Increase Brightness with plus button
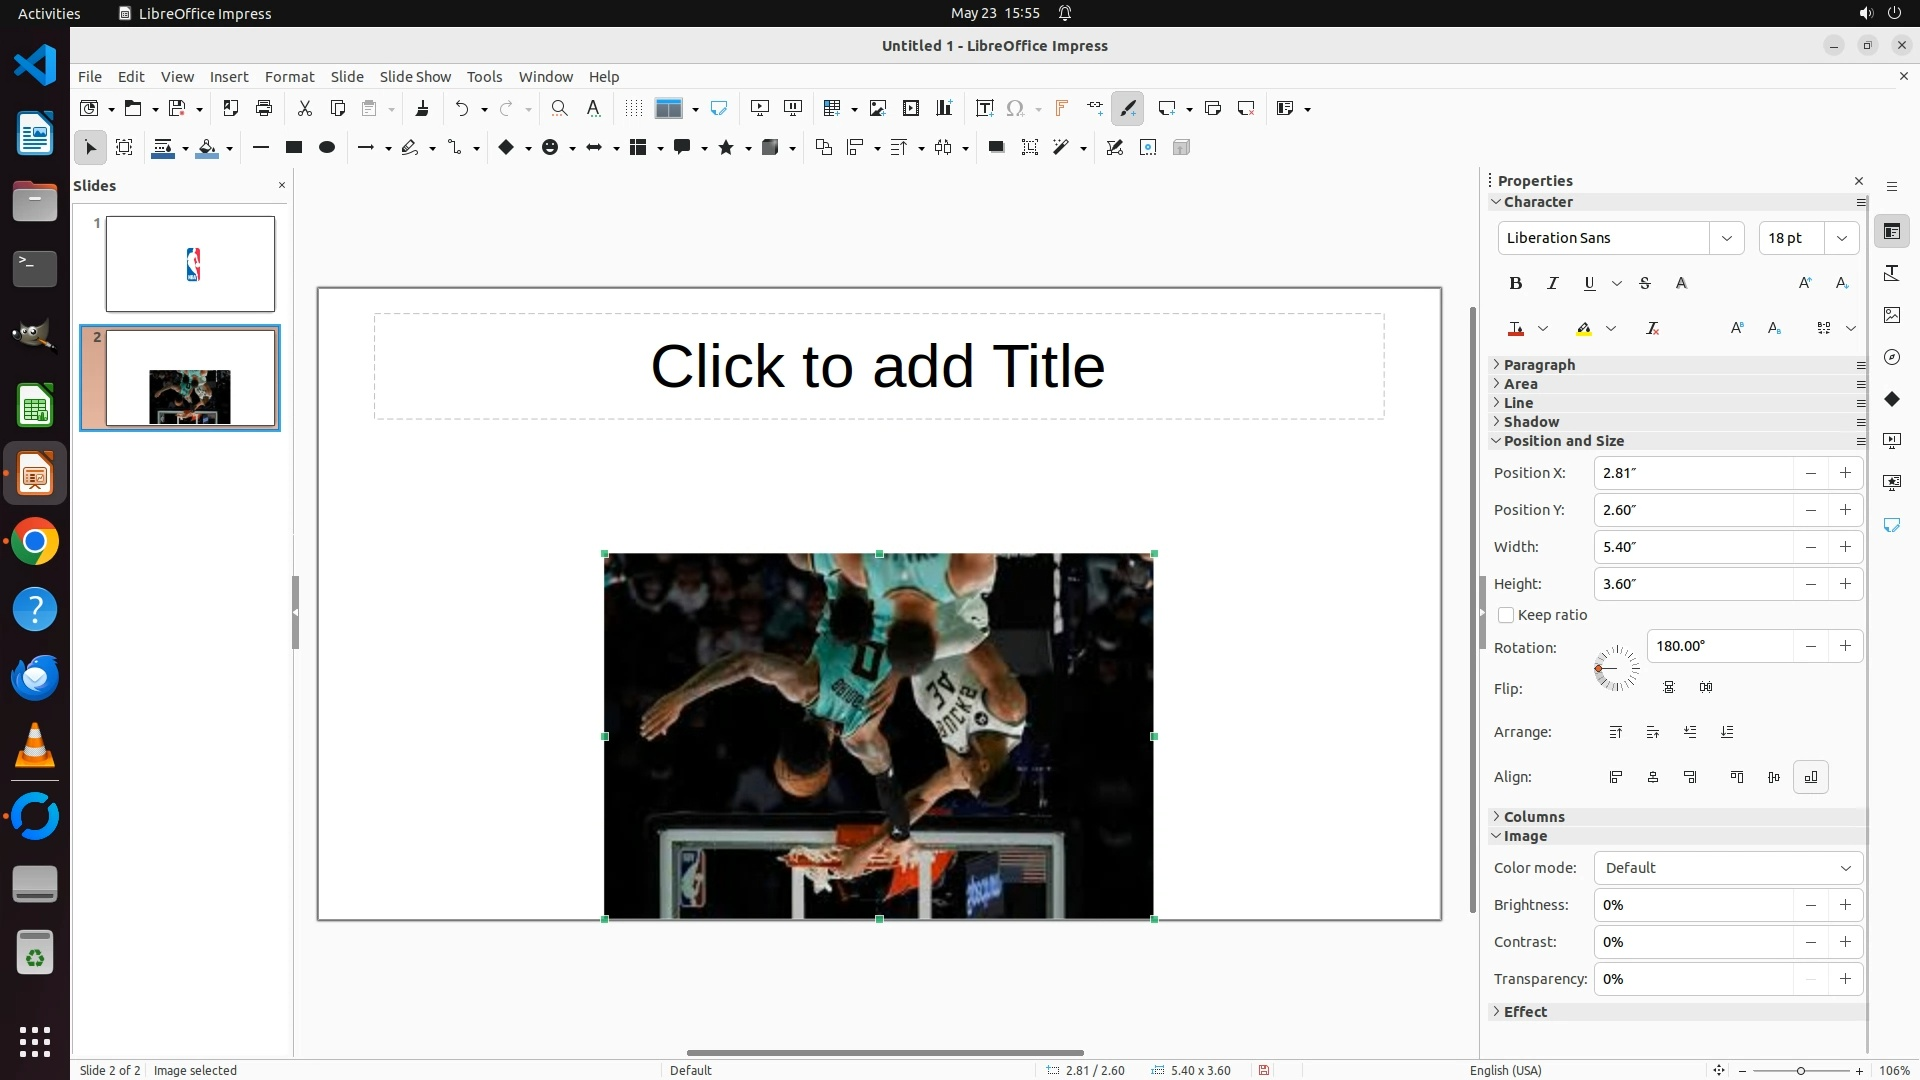This screenshot has width=1920, height=1080. coord(1845,905)
